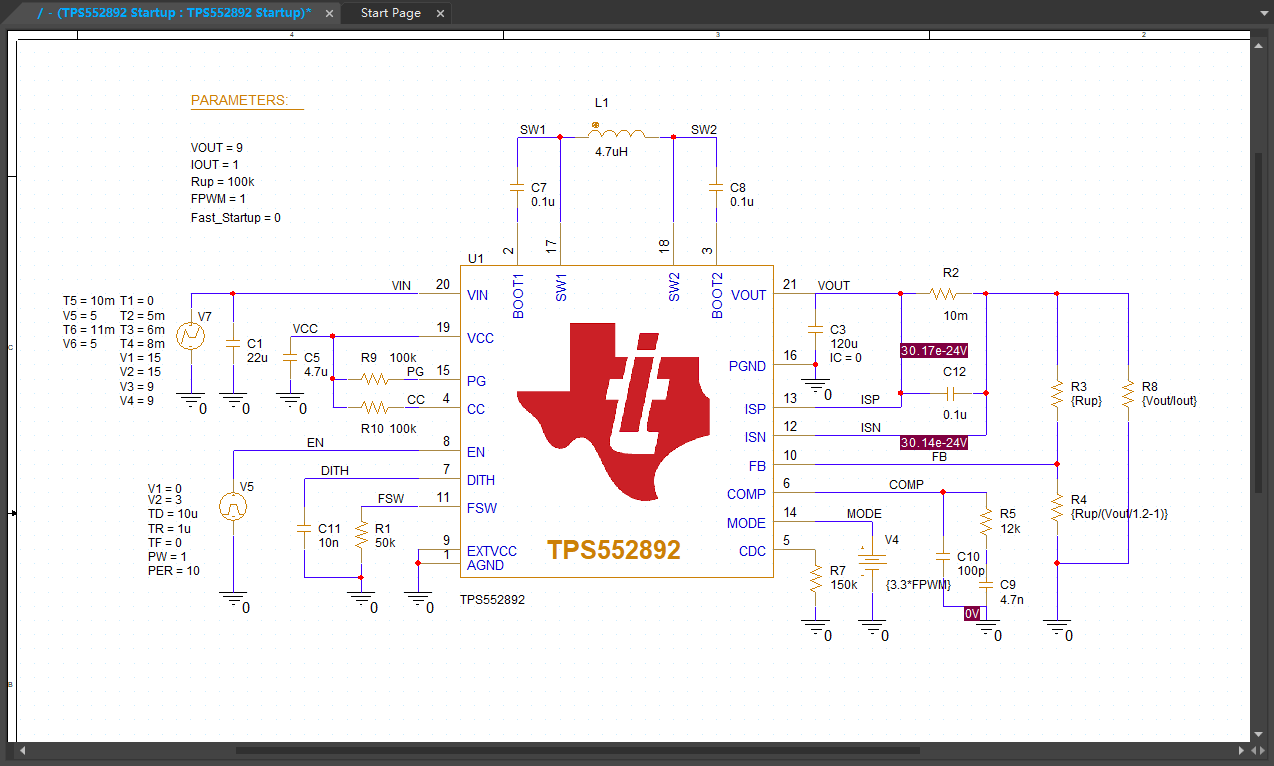Select capacitor C9 symbol
Image resolution: width=1274 pixels, height=766 pixels.
coord(986,584)
